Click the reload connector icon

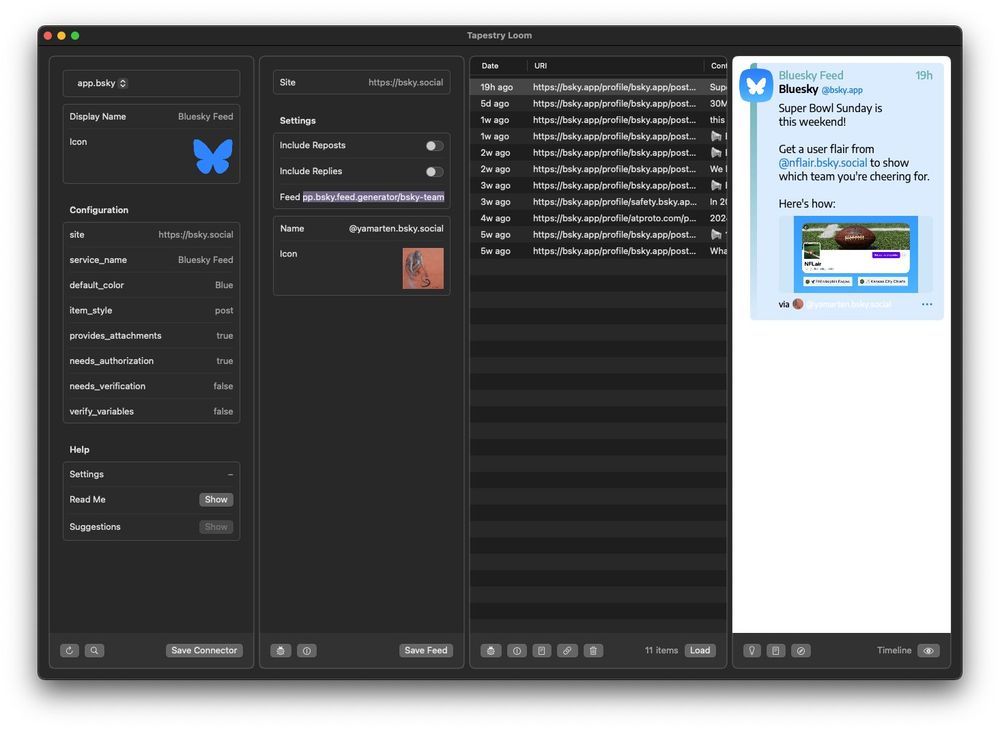70,650
